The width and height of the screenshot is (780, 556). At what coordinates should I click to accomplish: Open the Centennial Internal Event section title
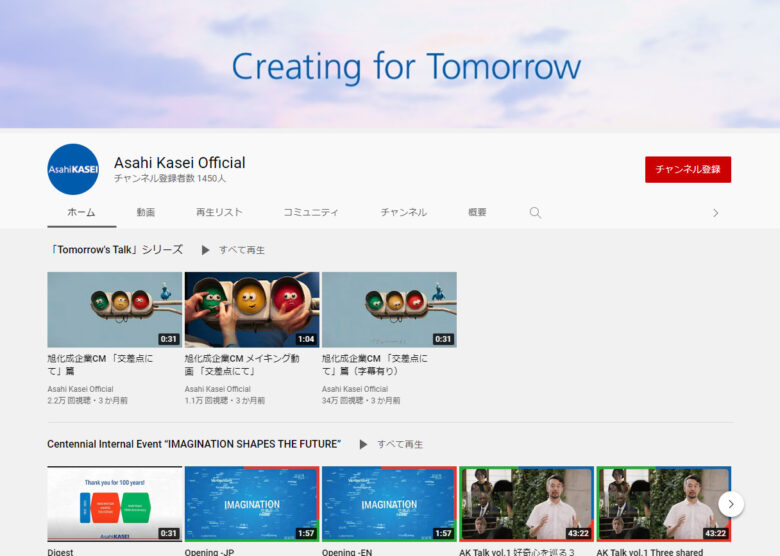194,444
